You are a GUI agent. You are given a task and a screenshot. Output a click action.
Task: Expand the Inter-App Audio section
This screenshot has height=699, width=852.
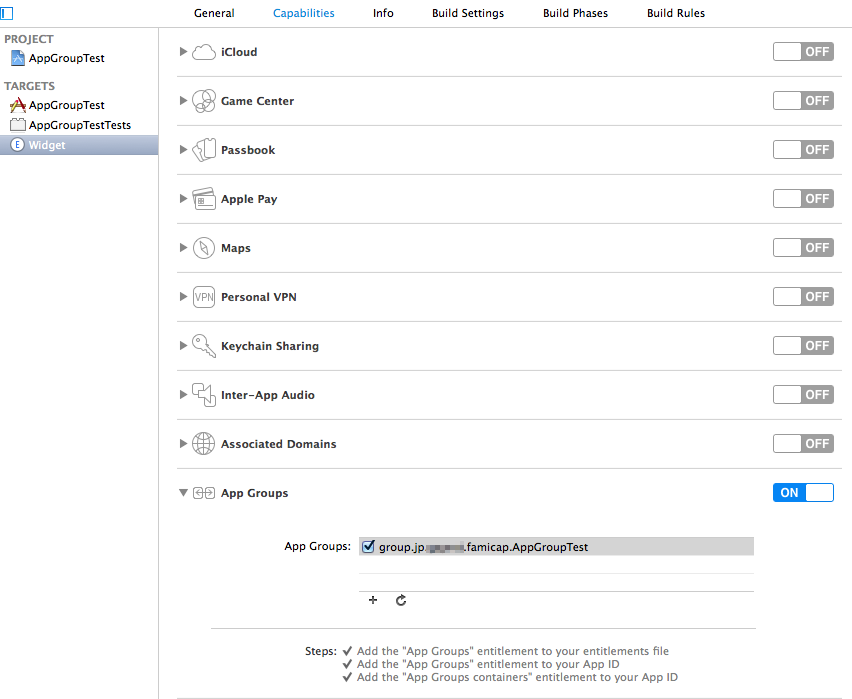point(183,395)
